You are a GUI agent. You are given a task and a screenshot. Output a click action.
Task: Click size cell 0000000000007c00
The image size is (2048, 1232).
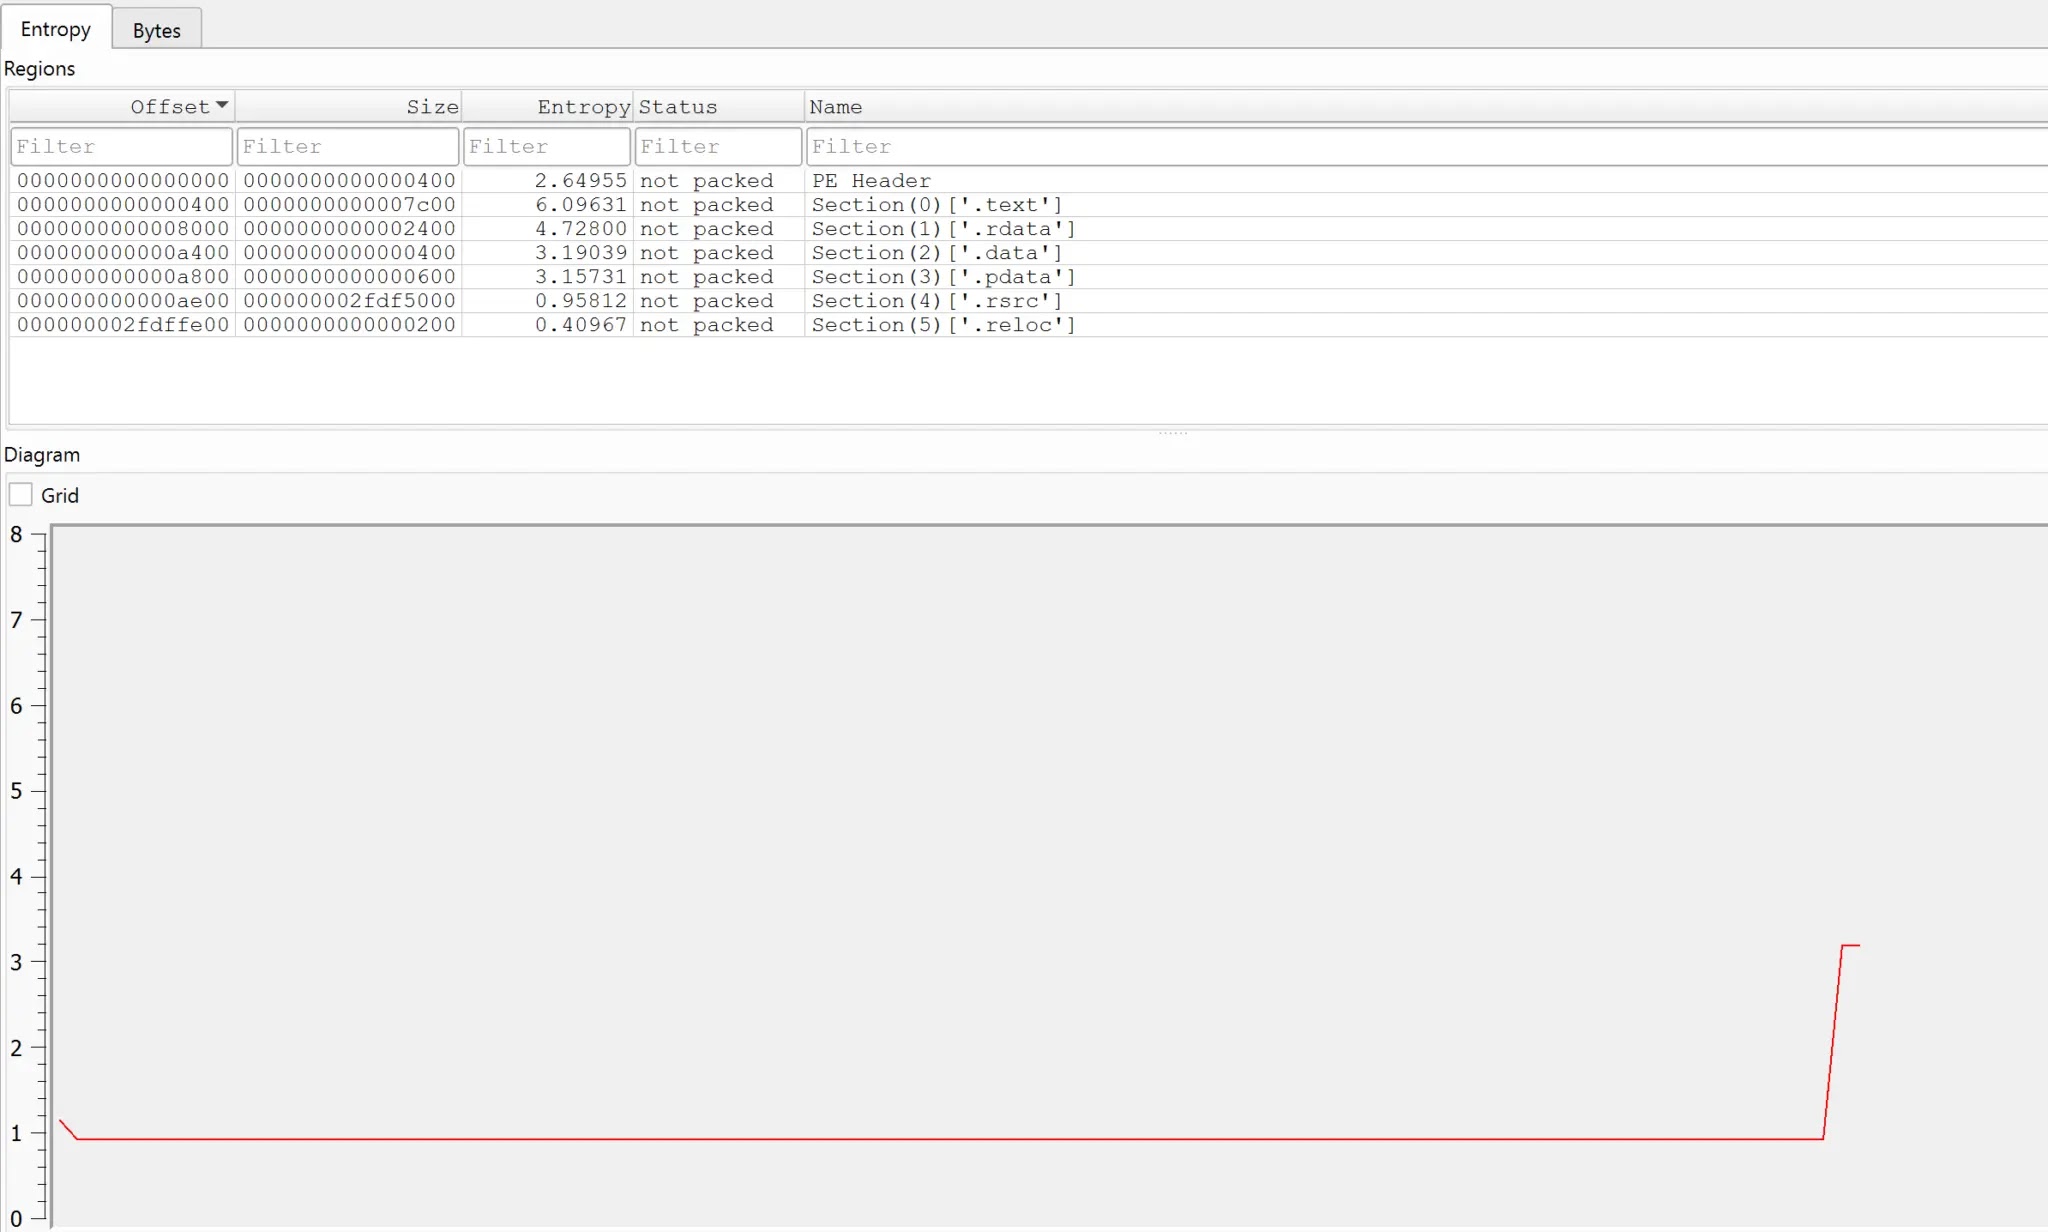point(349,205)
